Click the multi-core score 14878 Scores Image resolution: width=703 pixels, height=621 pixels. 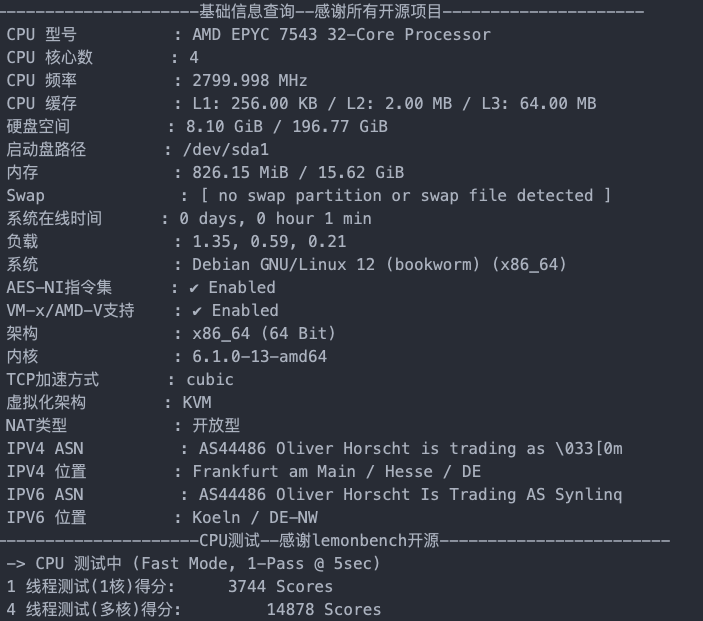(324, 610)
